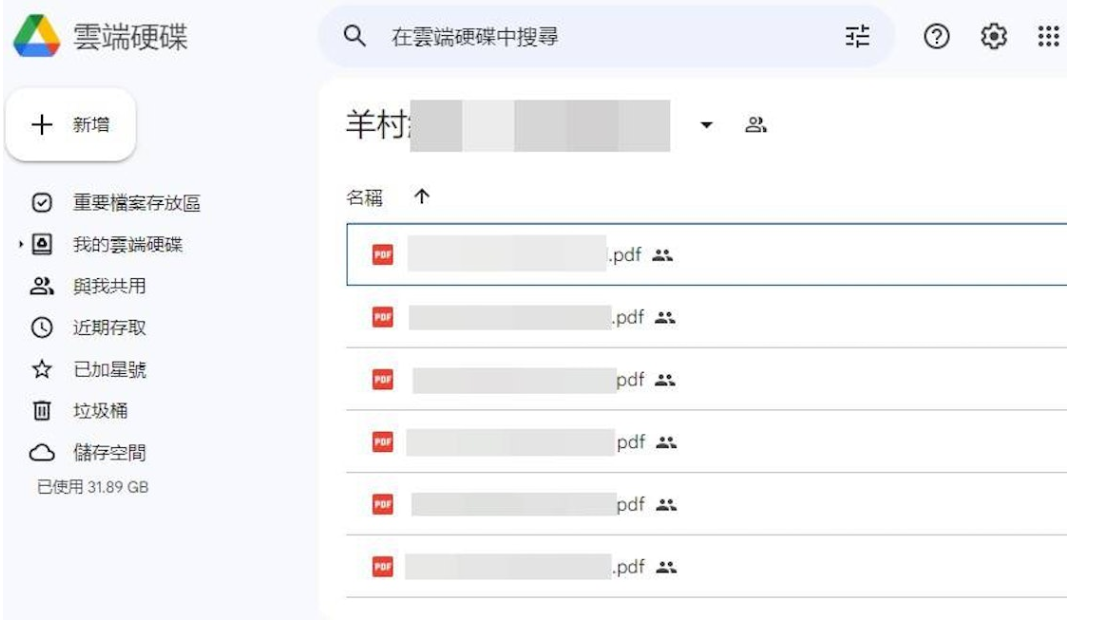This screenshot has width=1095, height=621.
Task: Open 近期存取 in the sidebar
Action: (109, 328)
